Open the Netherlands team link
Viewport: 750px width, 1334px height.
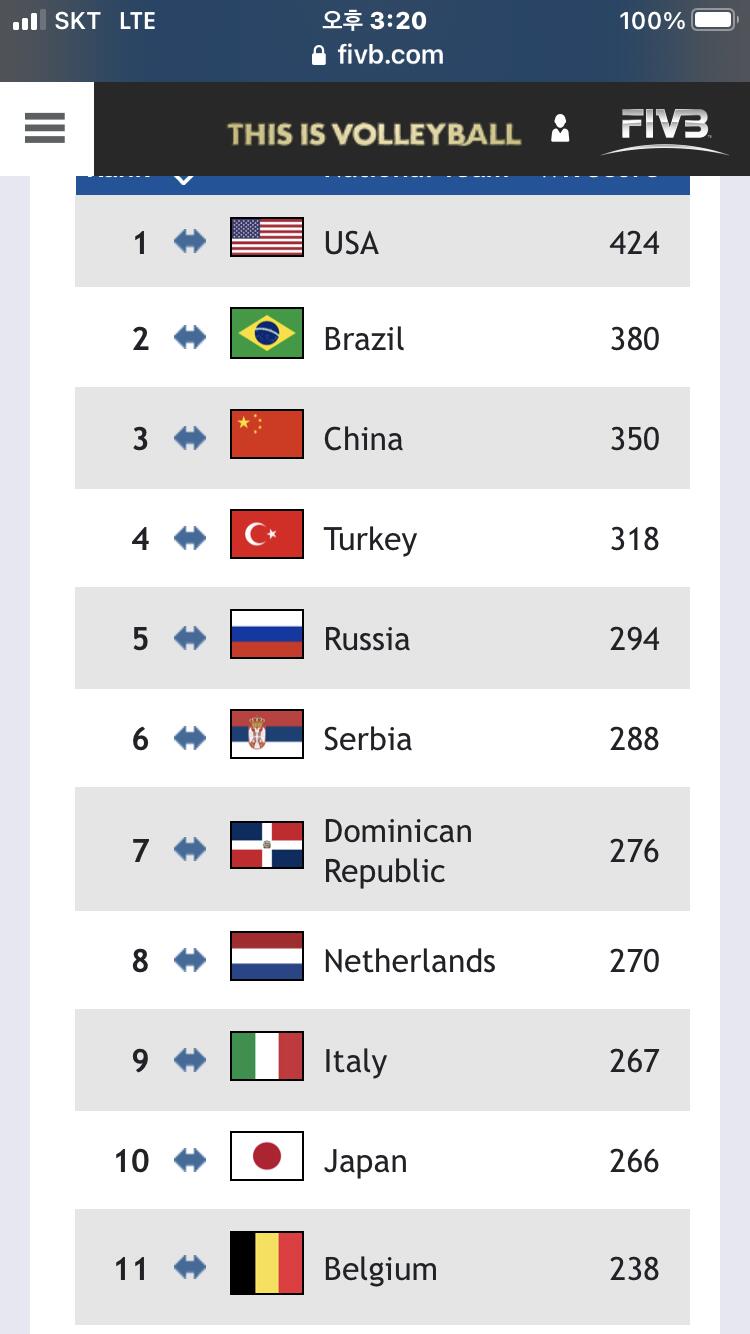(409, 961)
